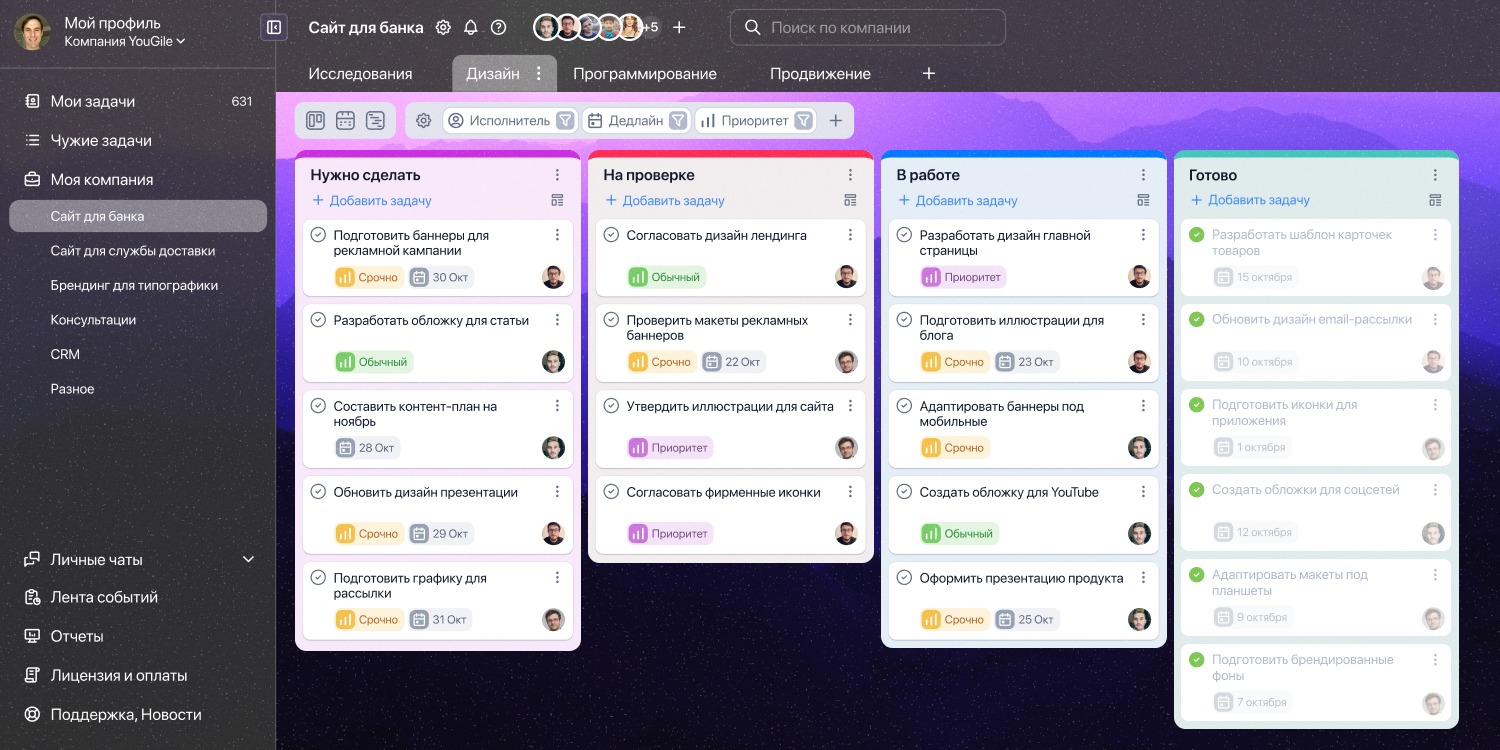Screen dimensions: 1500x750
Task: Mark Согласовать дизайн лендинга as complete
Action: [x=611, y=235]
